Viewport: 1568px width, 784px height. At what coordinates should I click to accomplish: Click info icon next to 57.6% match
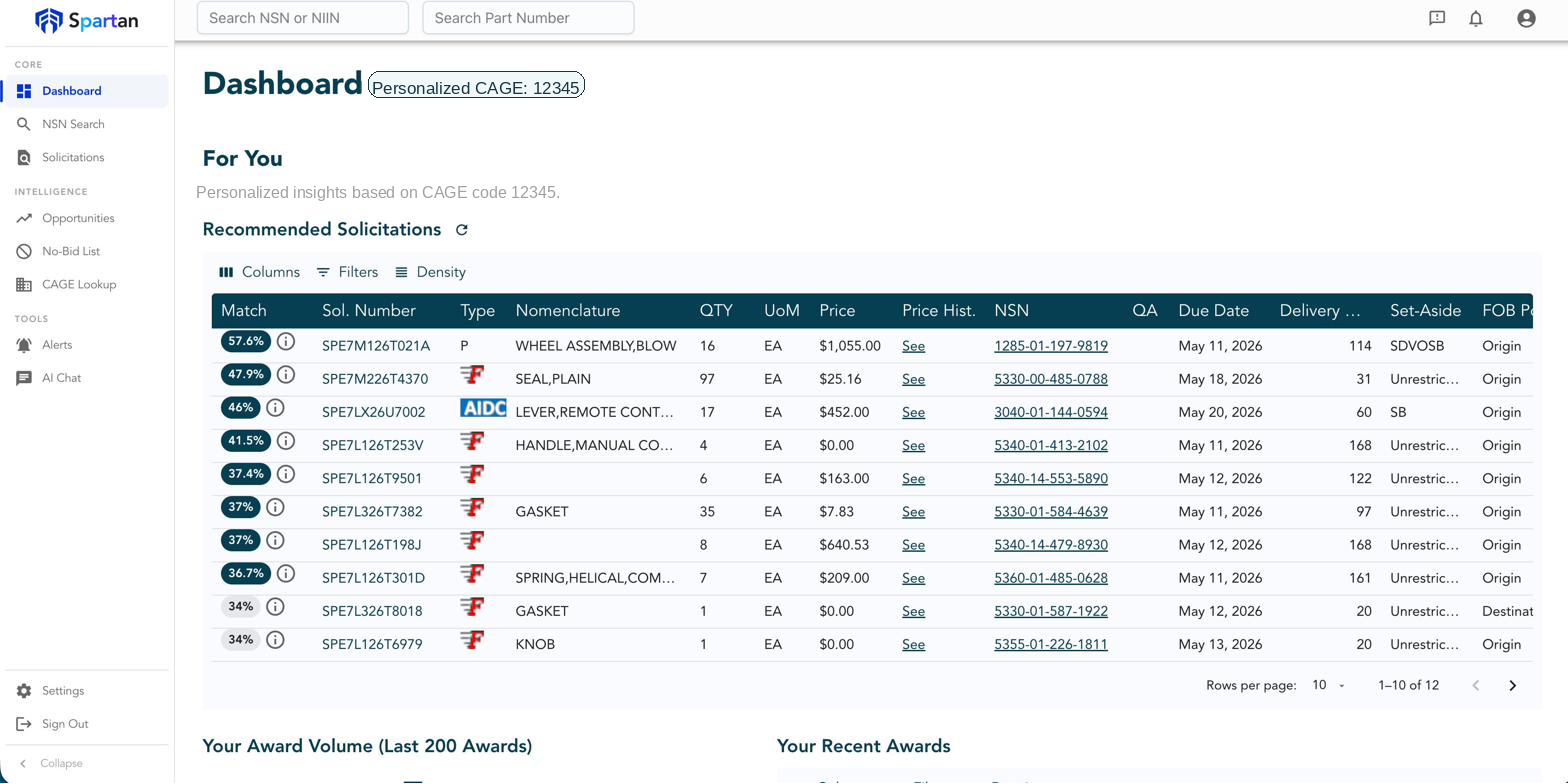pyautogui.click(x=286, y=342)
